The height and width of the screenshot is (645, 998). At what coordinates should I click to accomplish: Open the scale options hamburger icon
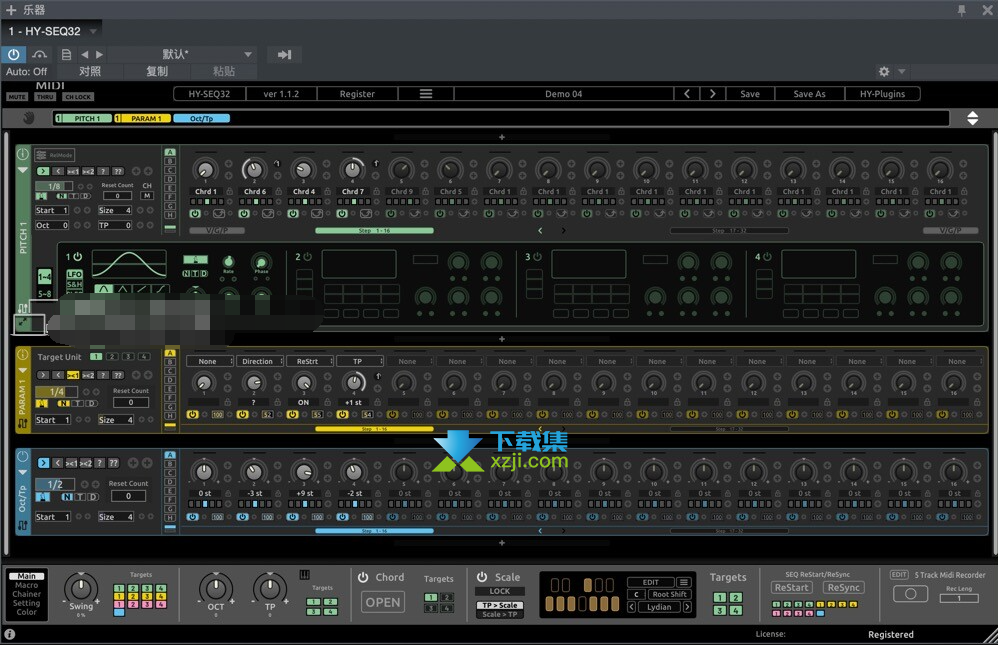tap(684, 582)
